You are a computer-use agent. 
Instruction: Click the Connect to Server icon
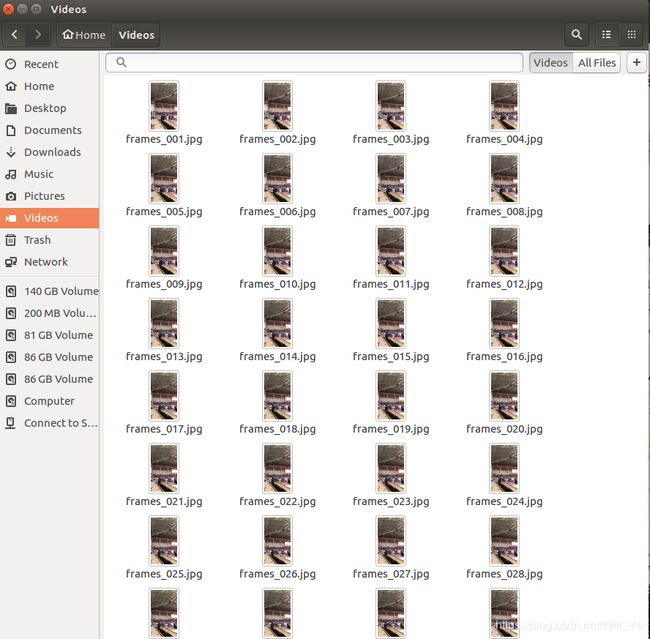[11, 423]
